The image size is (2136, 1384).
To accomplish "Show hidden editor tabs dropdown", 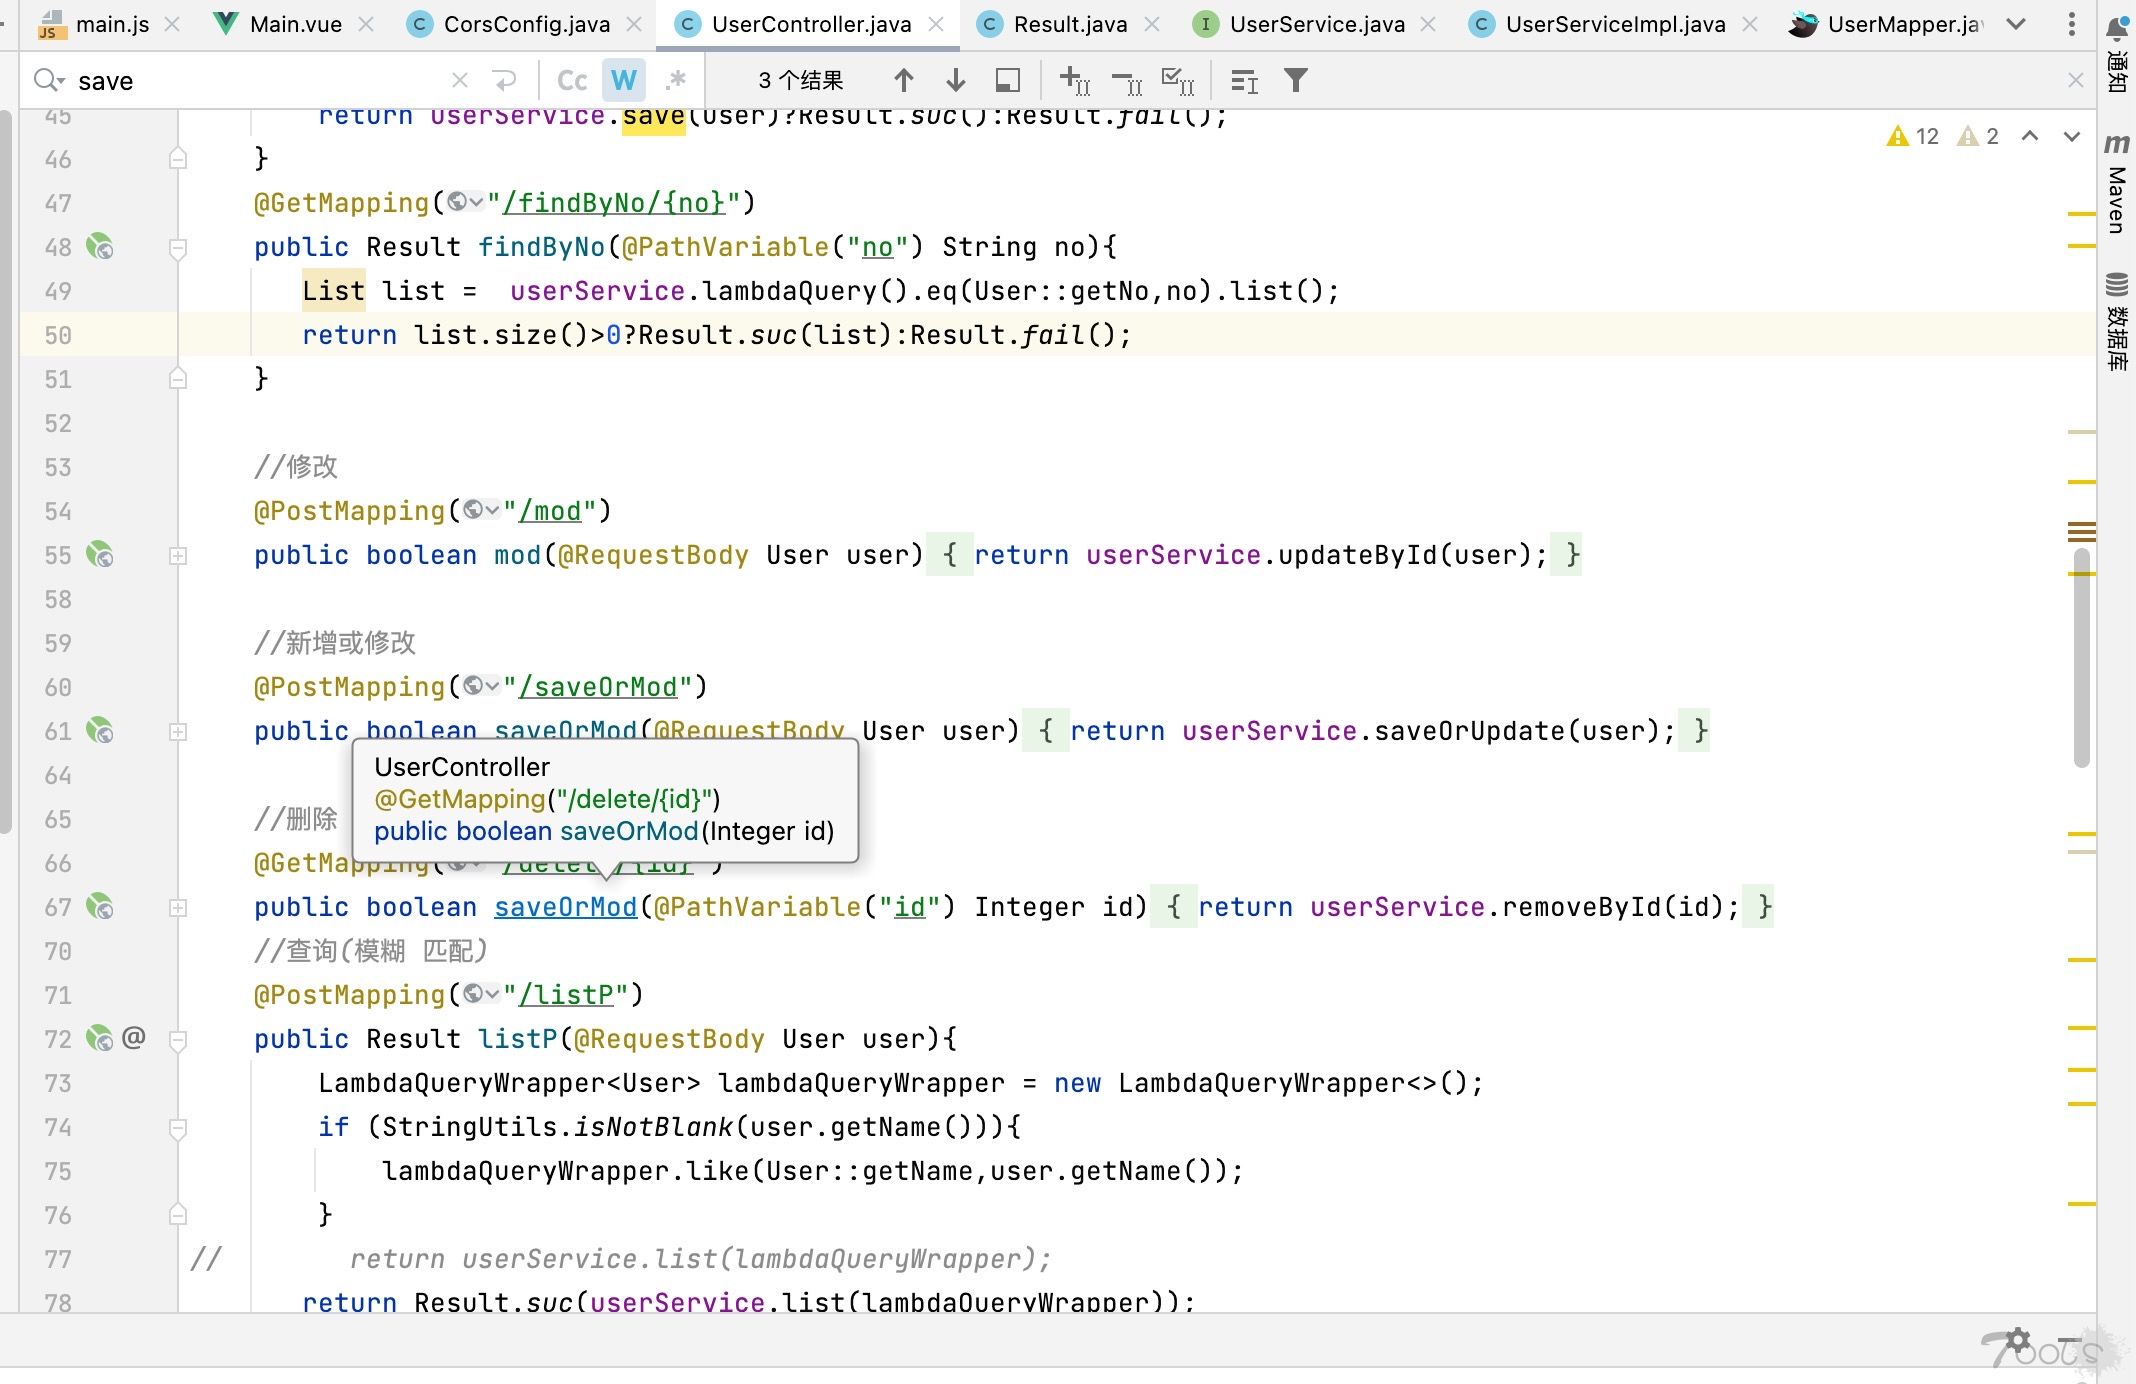I will pyautogui.click(x=2017, y=24).
